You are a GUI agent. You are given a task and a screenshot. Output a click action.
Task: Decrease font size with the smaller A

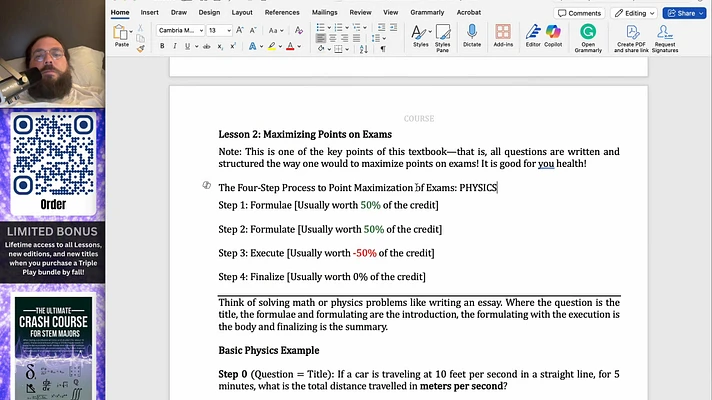pos(253,30)
